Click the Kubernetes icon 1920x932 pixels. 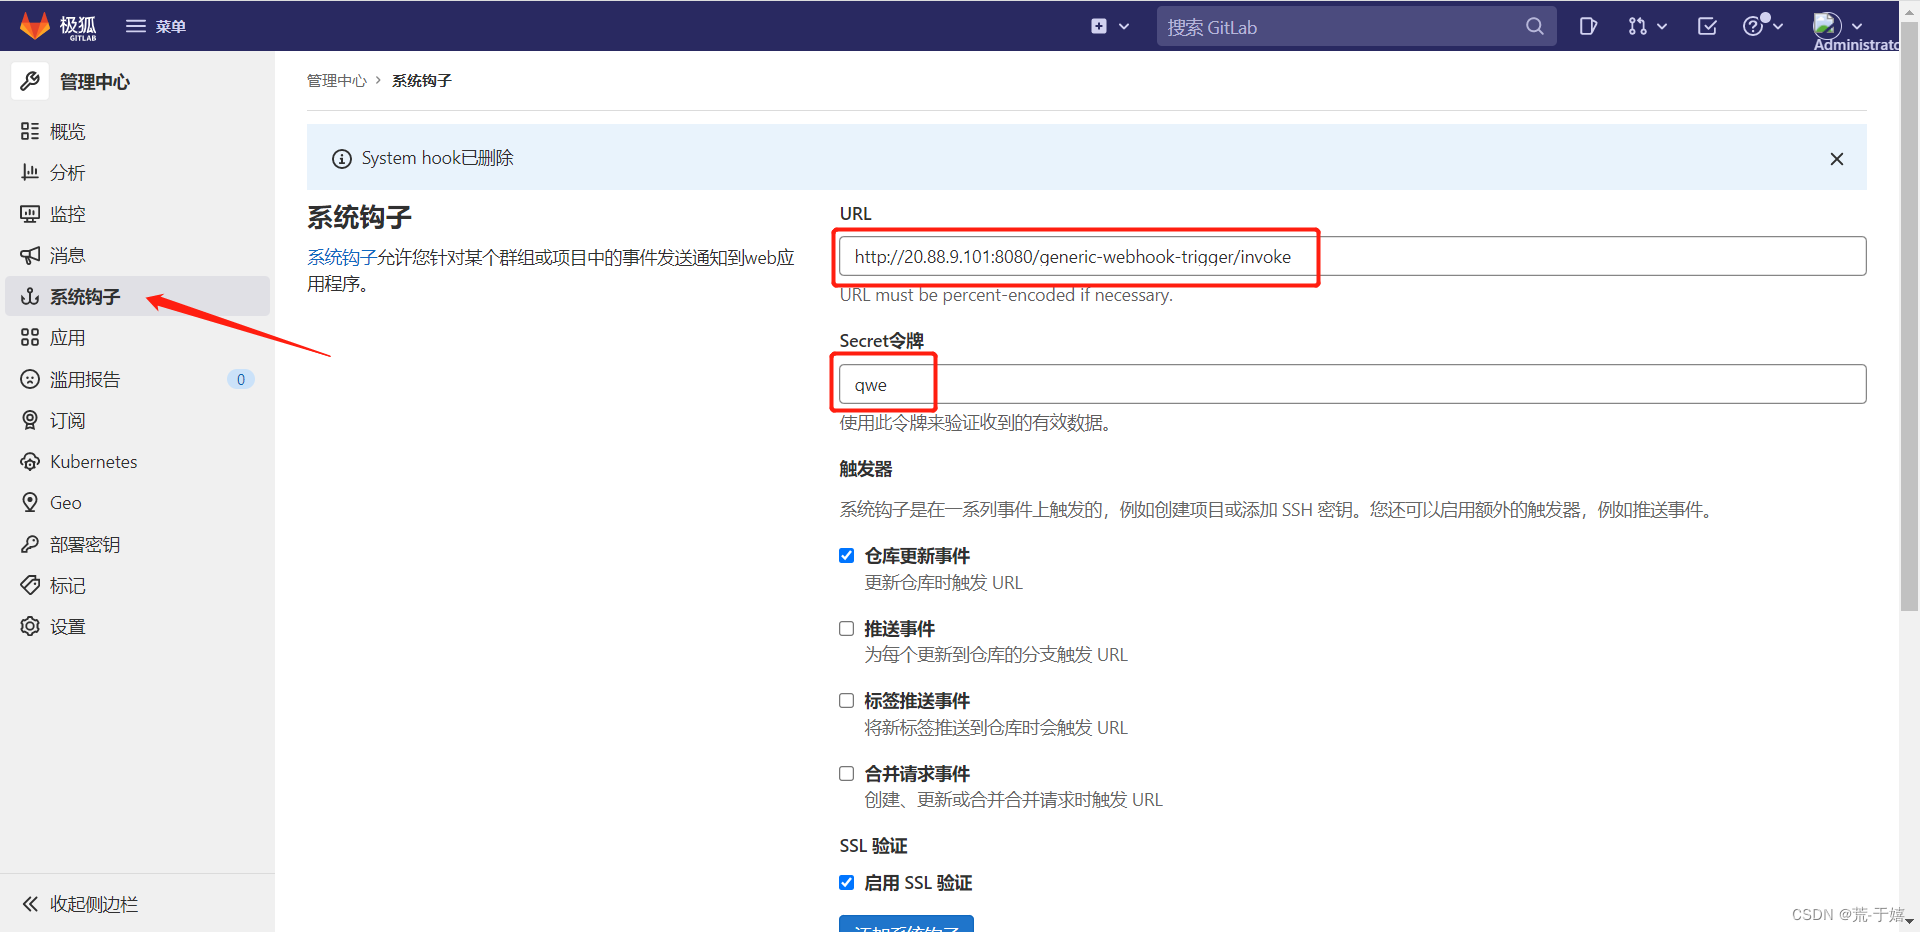tap(30, 461)
